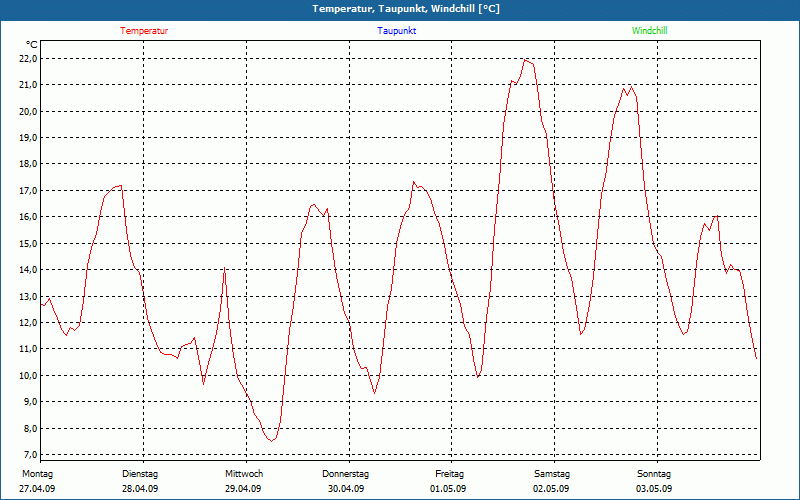The height and width of the screenshot is (500, 800).
Task: Click the 11,0 y-axis value
Action: coord(28,348)
